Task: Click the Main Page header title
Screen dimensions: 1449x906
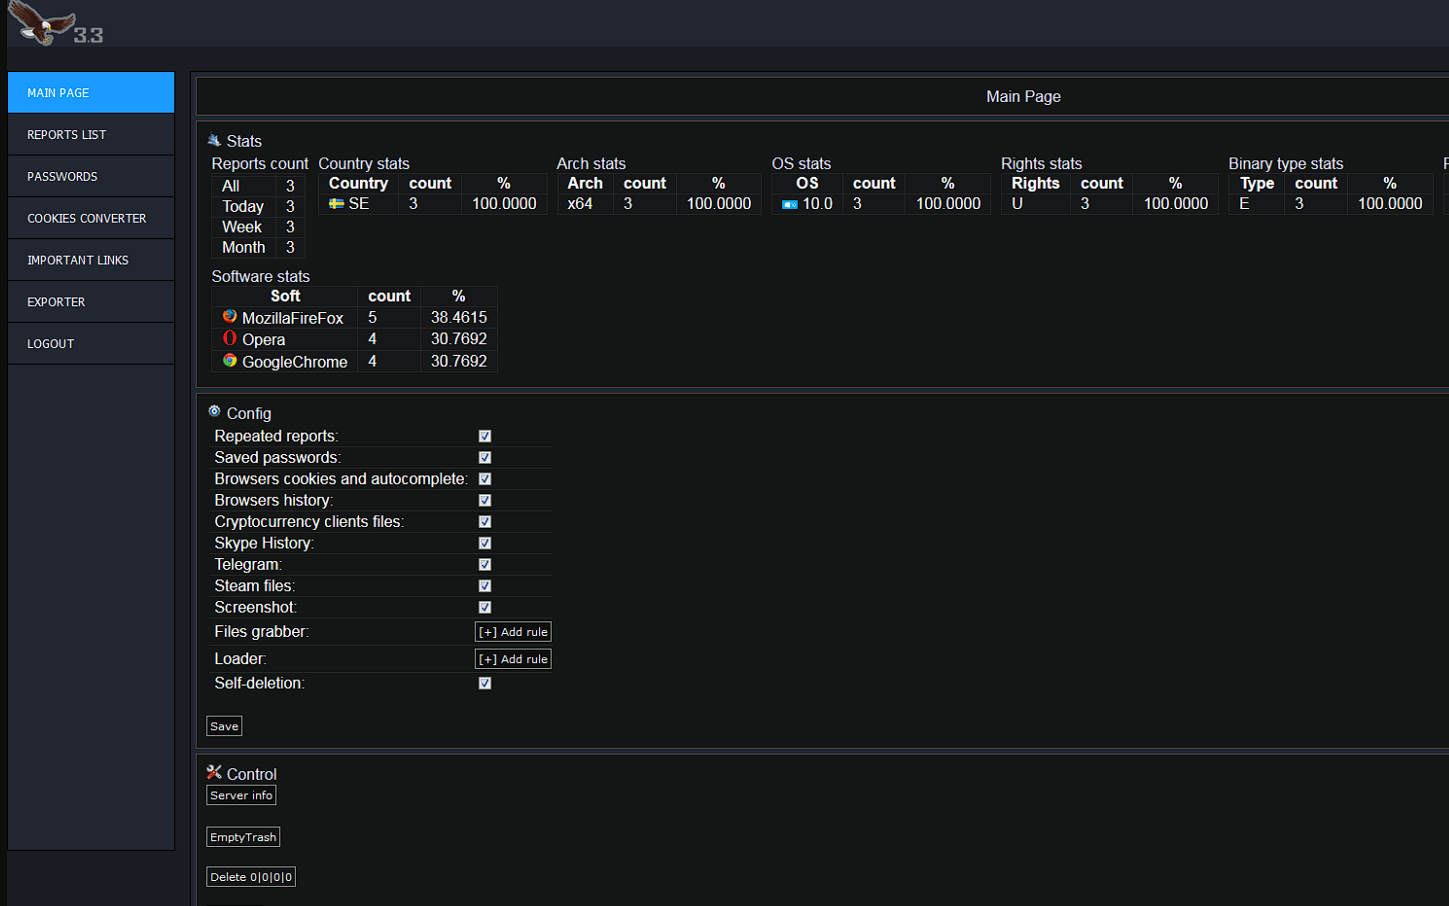Action: click(1023, 97)
